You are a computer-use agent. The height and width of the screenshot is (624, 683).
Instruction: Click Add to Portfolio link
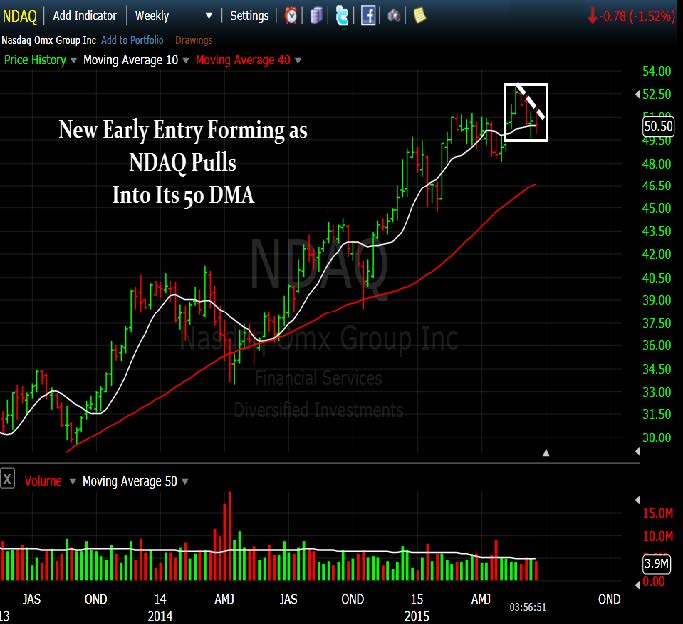pos(132,40)
